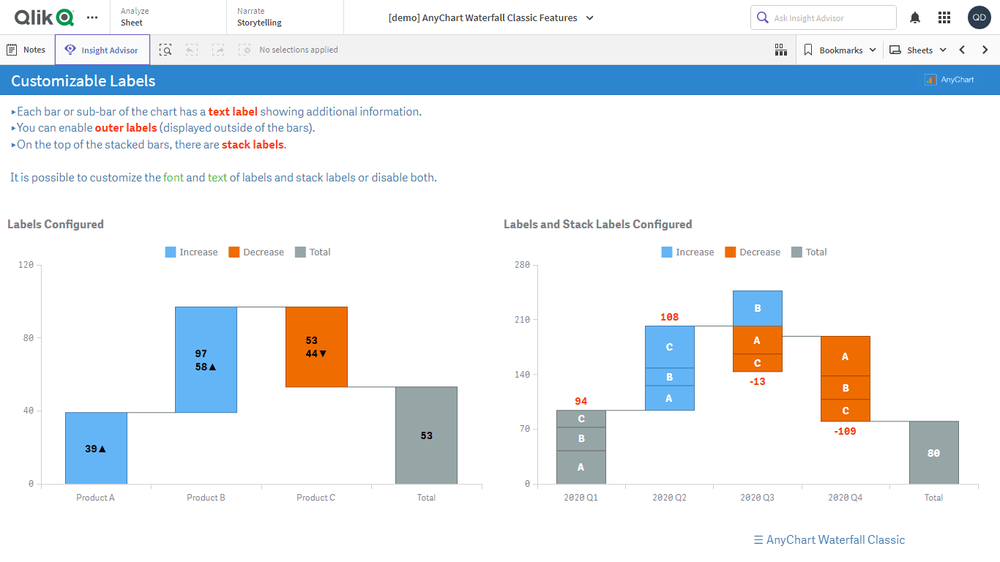Expand the Sheets dropdown
Viewport: 1000px width, 562px height.
coord(918,50)
